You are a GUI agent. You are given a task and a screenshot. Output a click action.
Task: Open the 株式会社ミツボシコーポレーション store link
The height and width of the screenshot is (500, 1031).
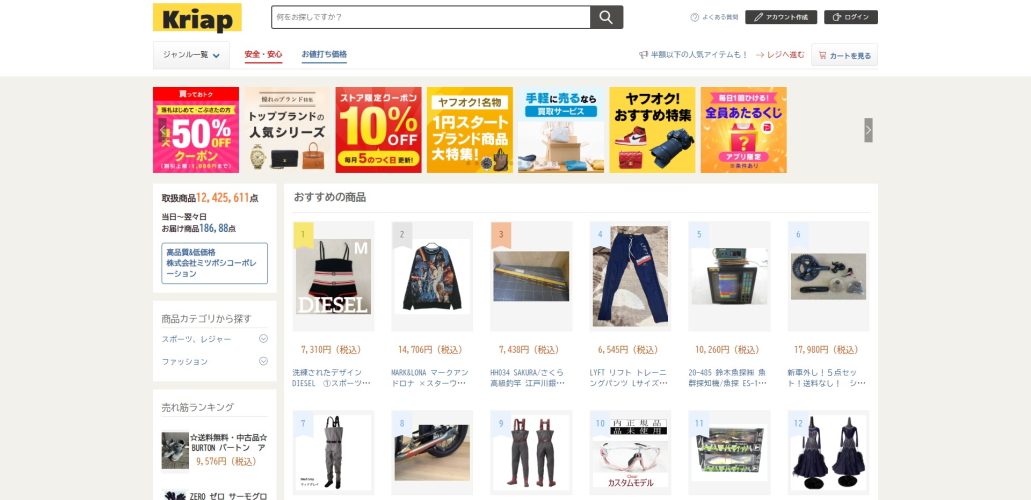click(214, 263)
